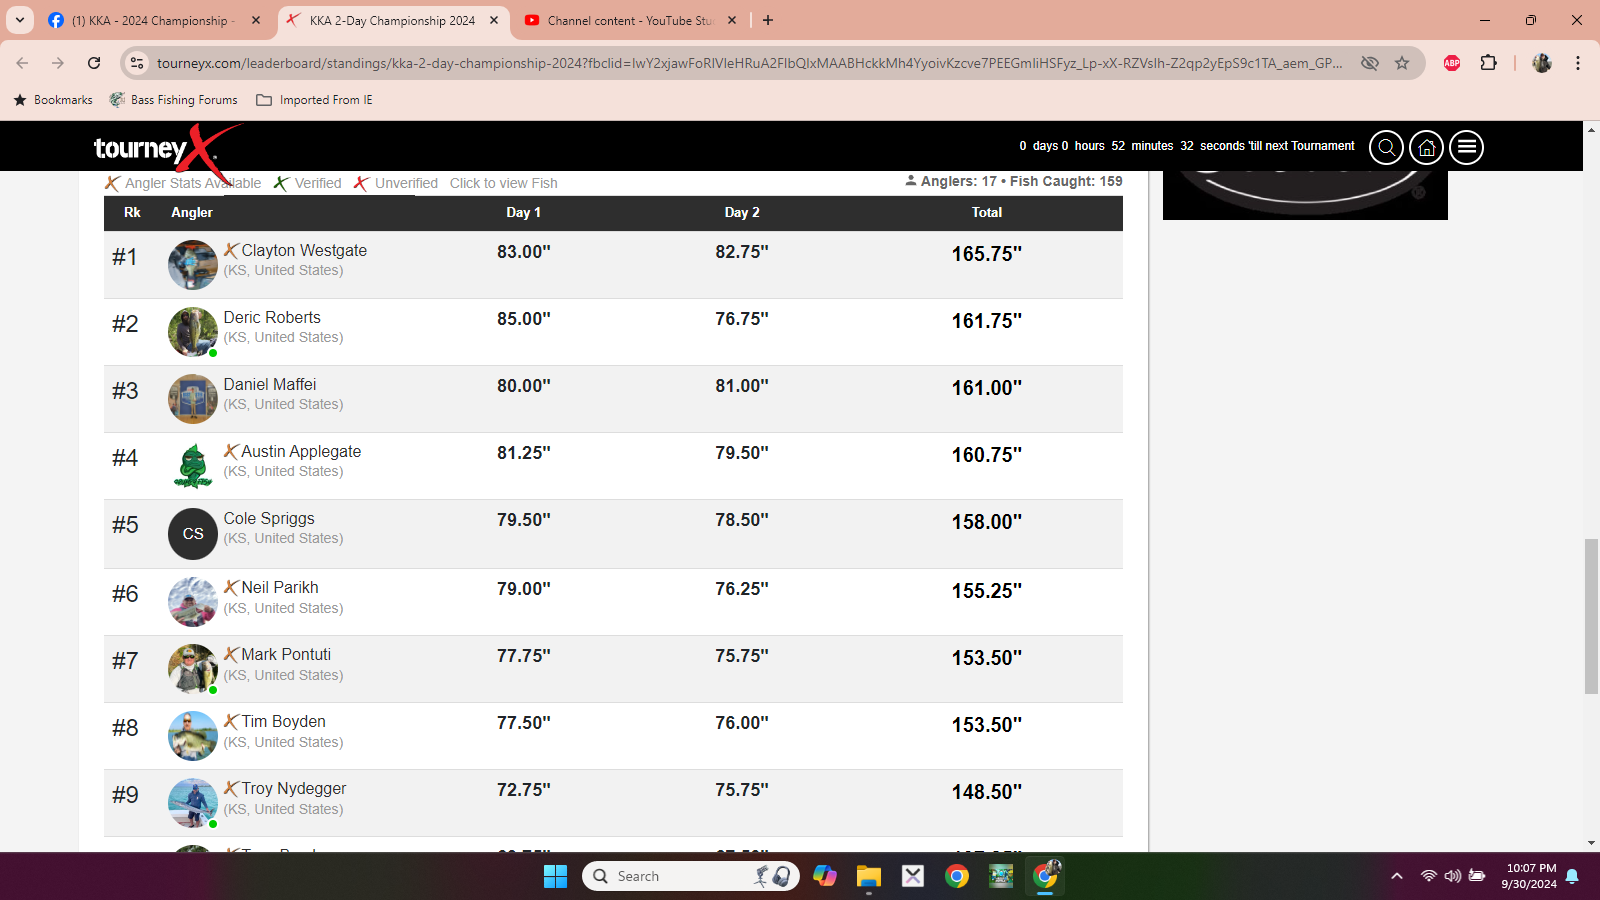Open the AdBlock Plus extension

point(1452,63)
